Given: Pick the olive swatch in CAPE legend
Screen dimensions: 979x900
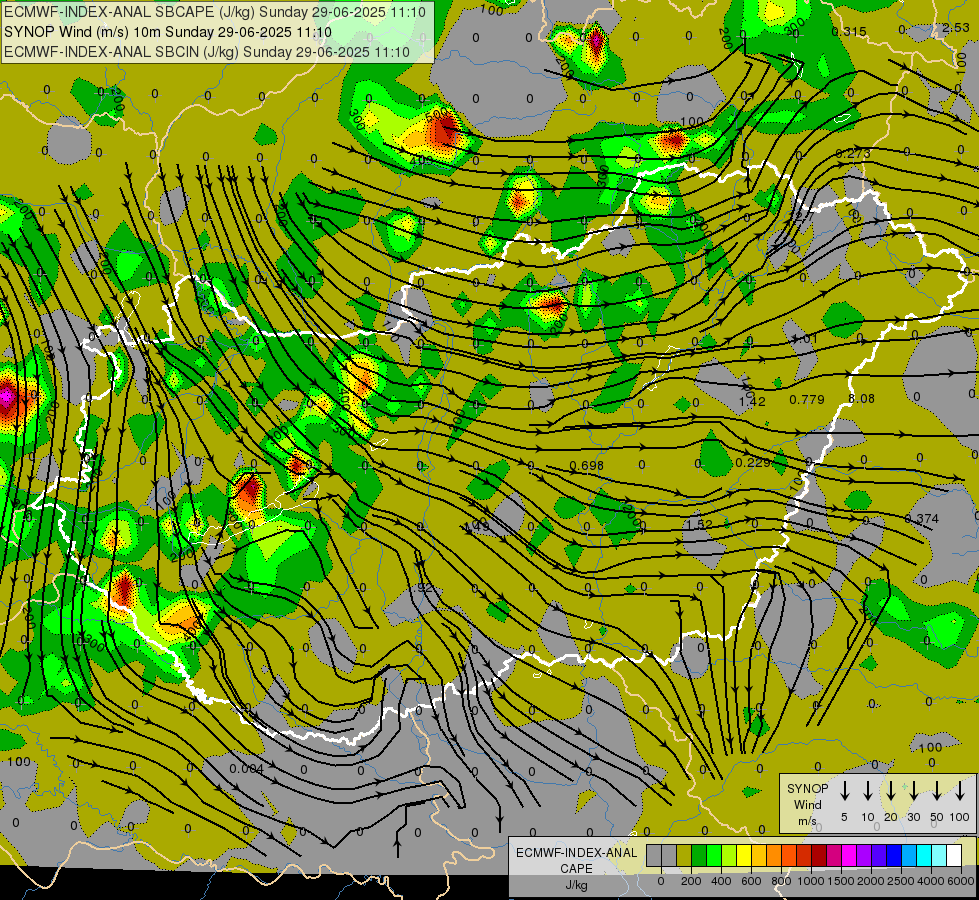Looking at the screenshot, I should tap(684, 855).
